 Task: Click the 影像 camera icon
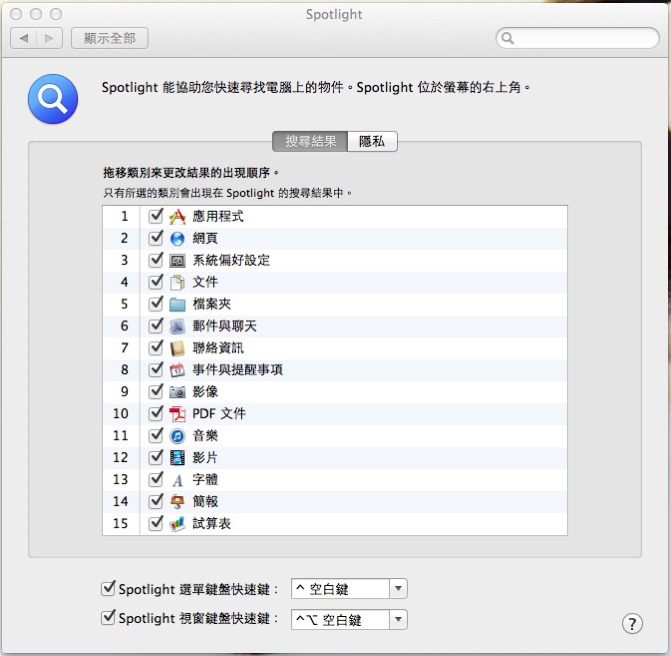point(177,392)
